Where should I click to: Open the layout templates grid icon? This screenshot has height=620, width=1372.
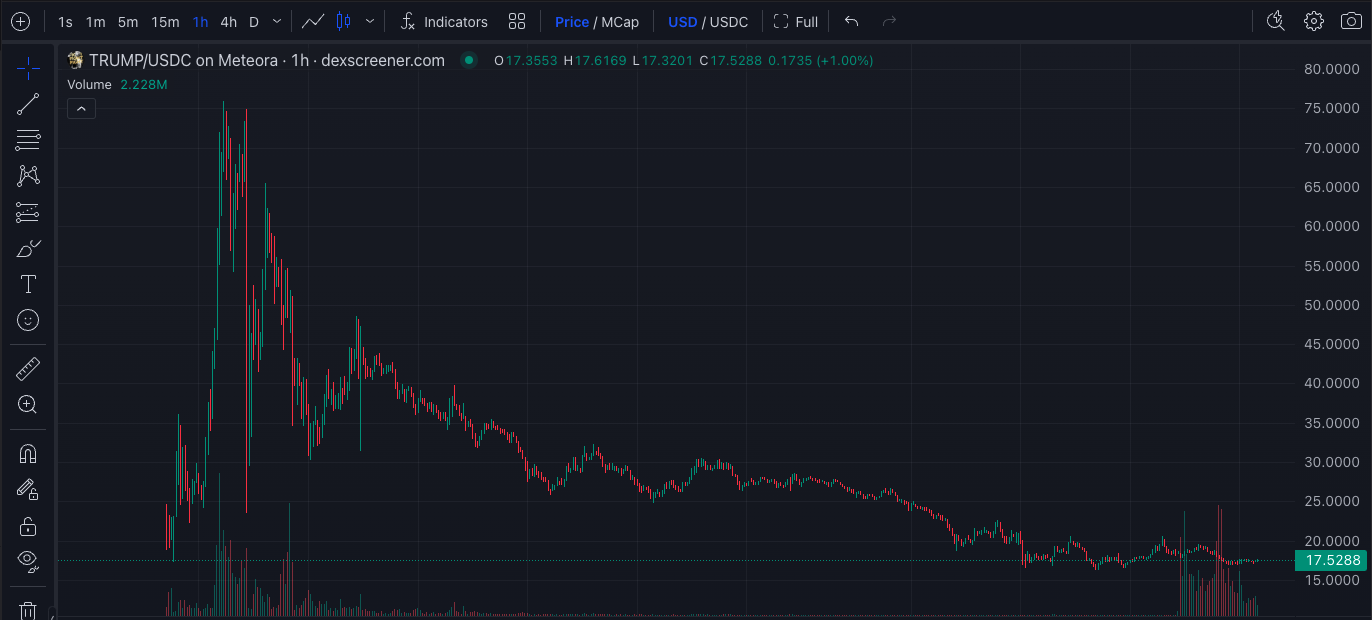pyautogui.click(x=517, y=21)
